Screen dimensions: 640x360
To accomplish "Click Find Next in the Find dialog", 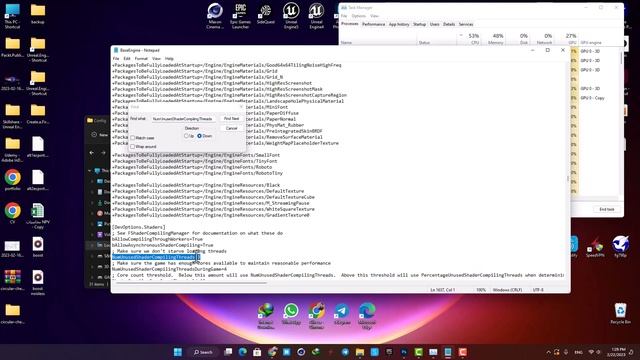I will point(231,119).
